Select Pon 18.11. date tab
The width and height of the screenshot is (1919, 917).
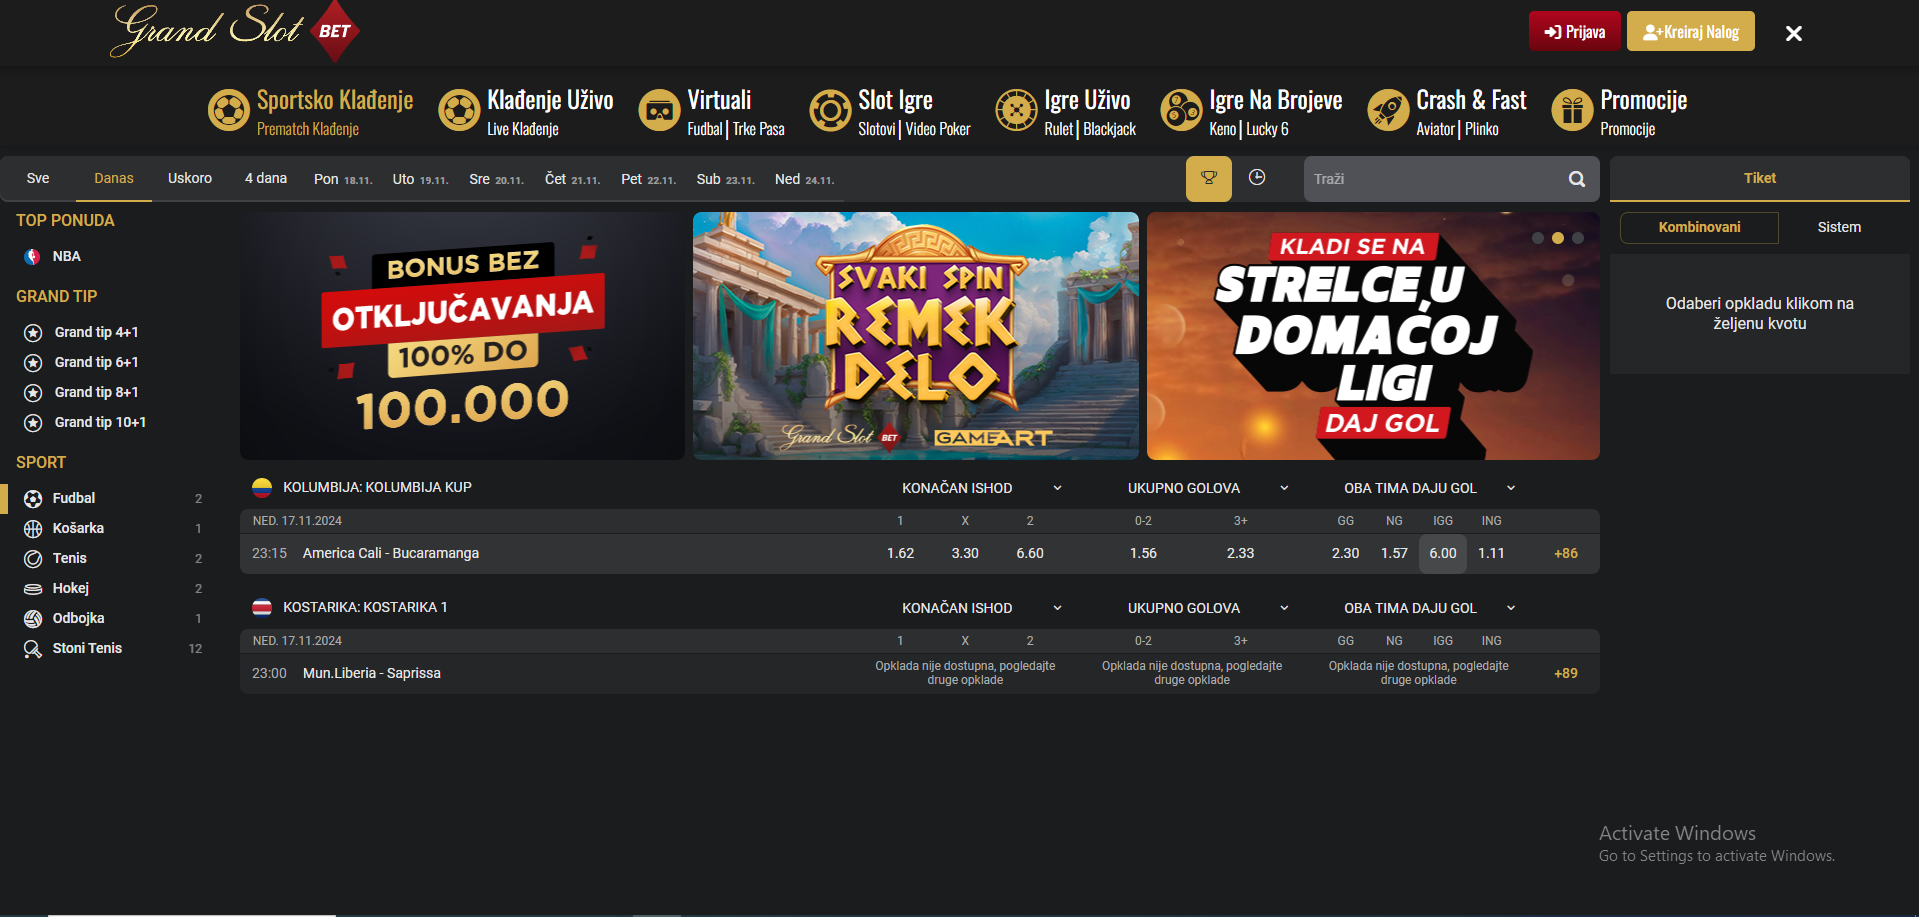click(x=343, y=179)
